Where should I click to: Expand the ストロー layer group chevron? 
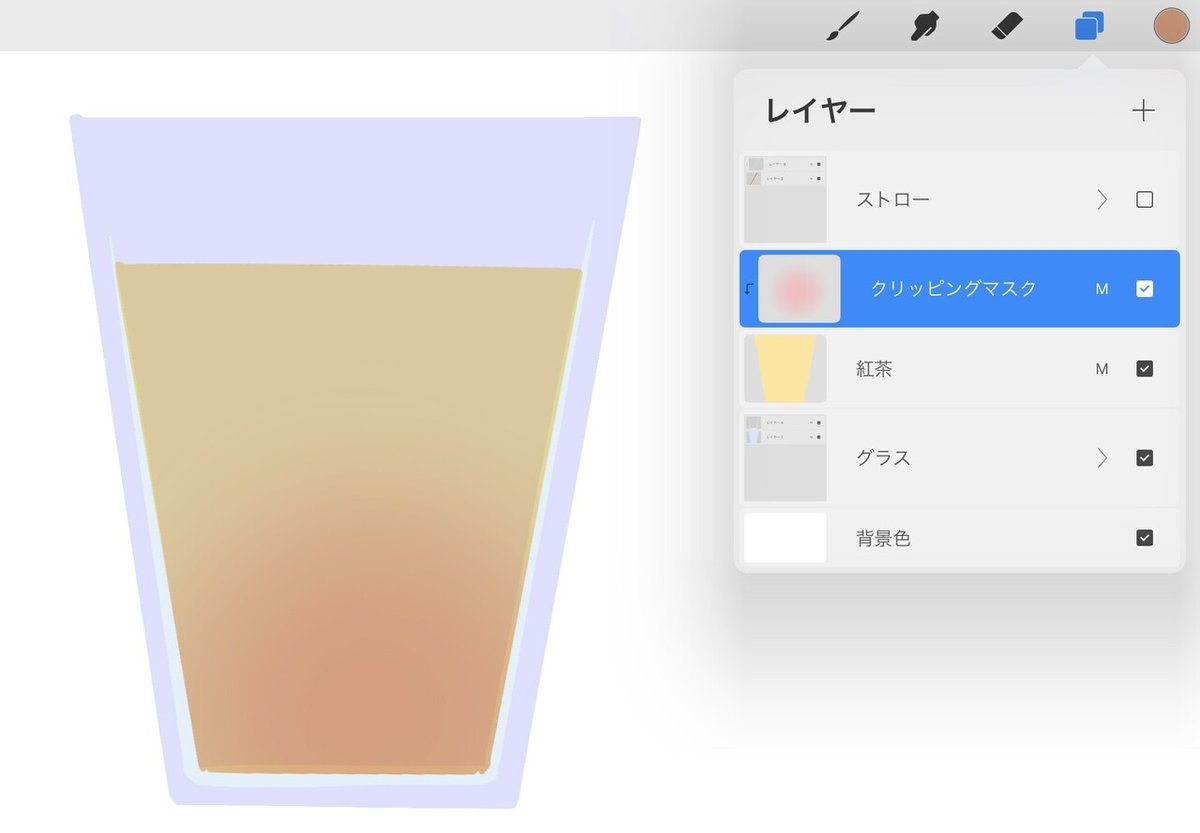click(1102, 199)
